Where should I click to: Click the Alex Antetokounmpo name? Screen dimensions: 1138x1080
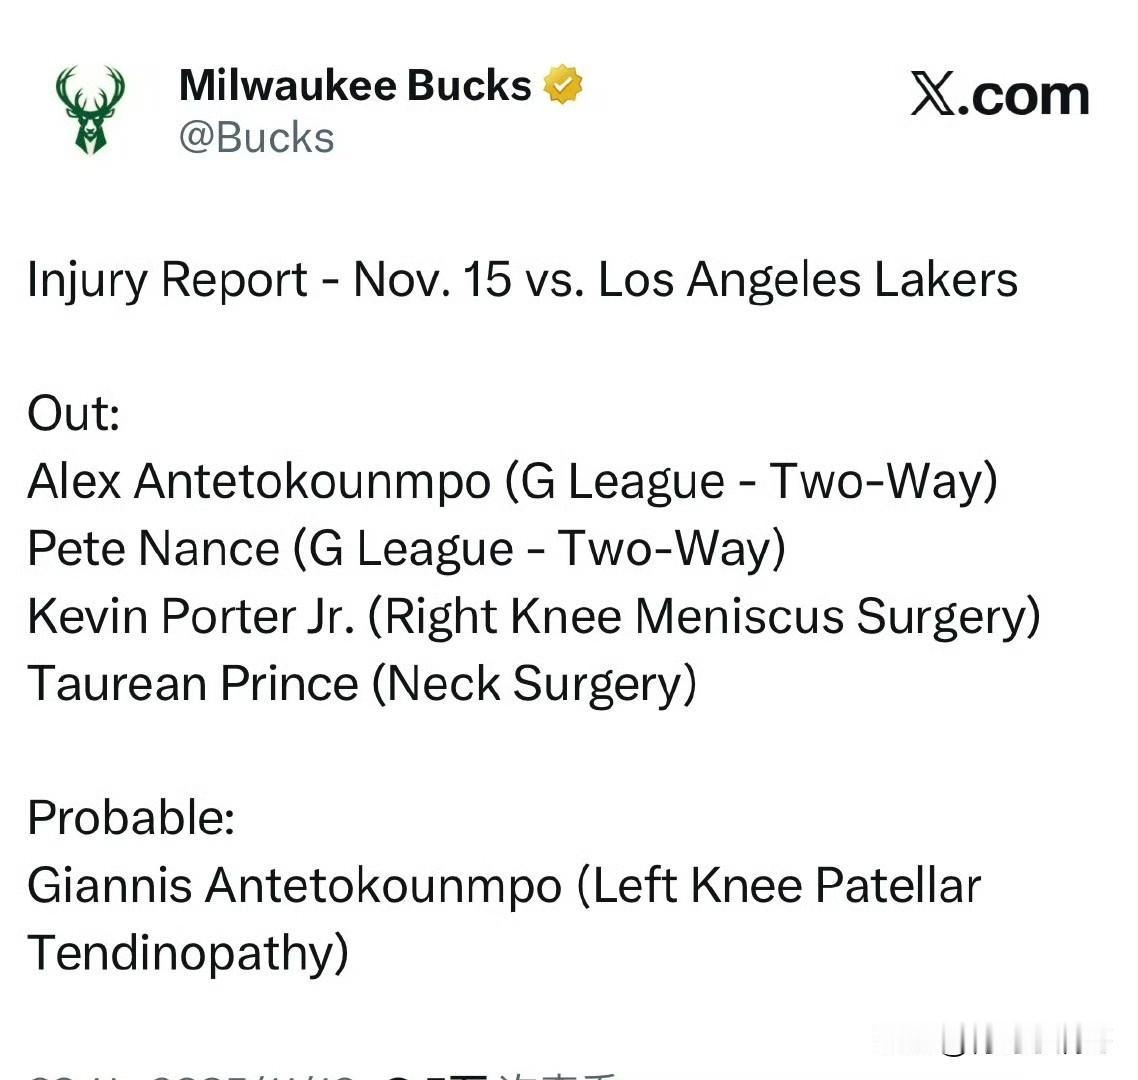tap(259, 482)
